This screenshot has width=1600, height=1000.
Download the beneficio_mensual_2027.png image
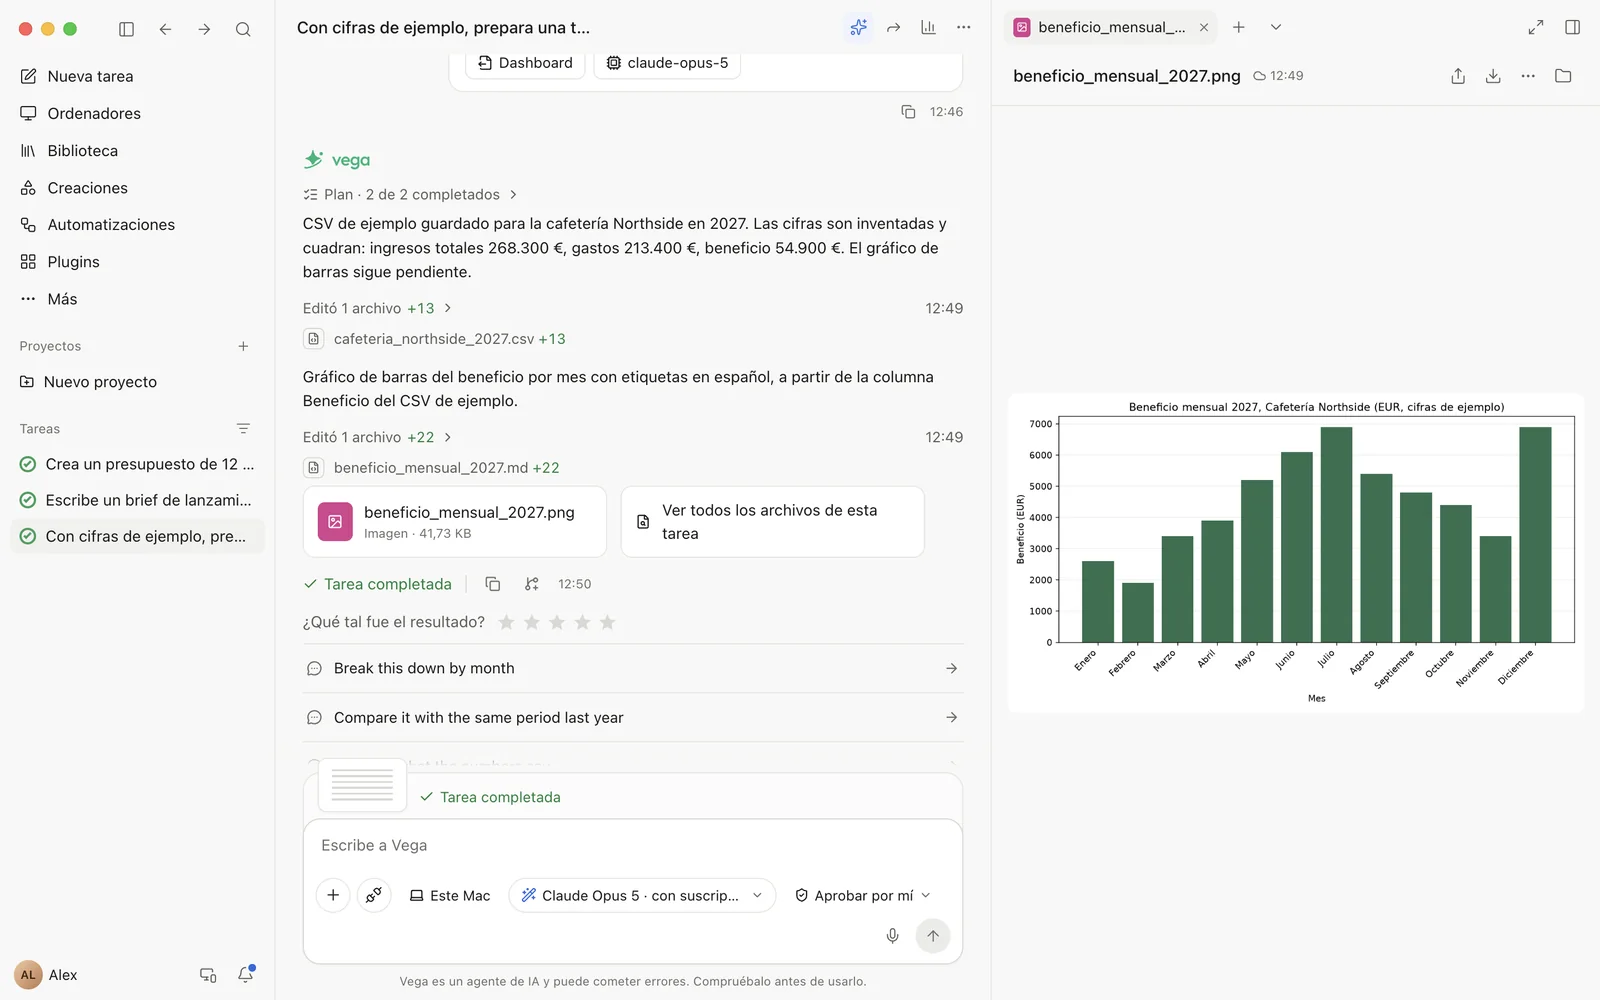coord(1493,76)
